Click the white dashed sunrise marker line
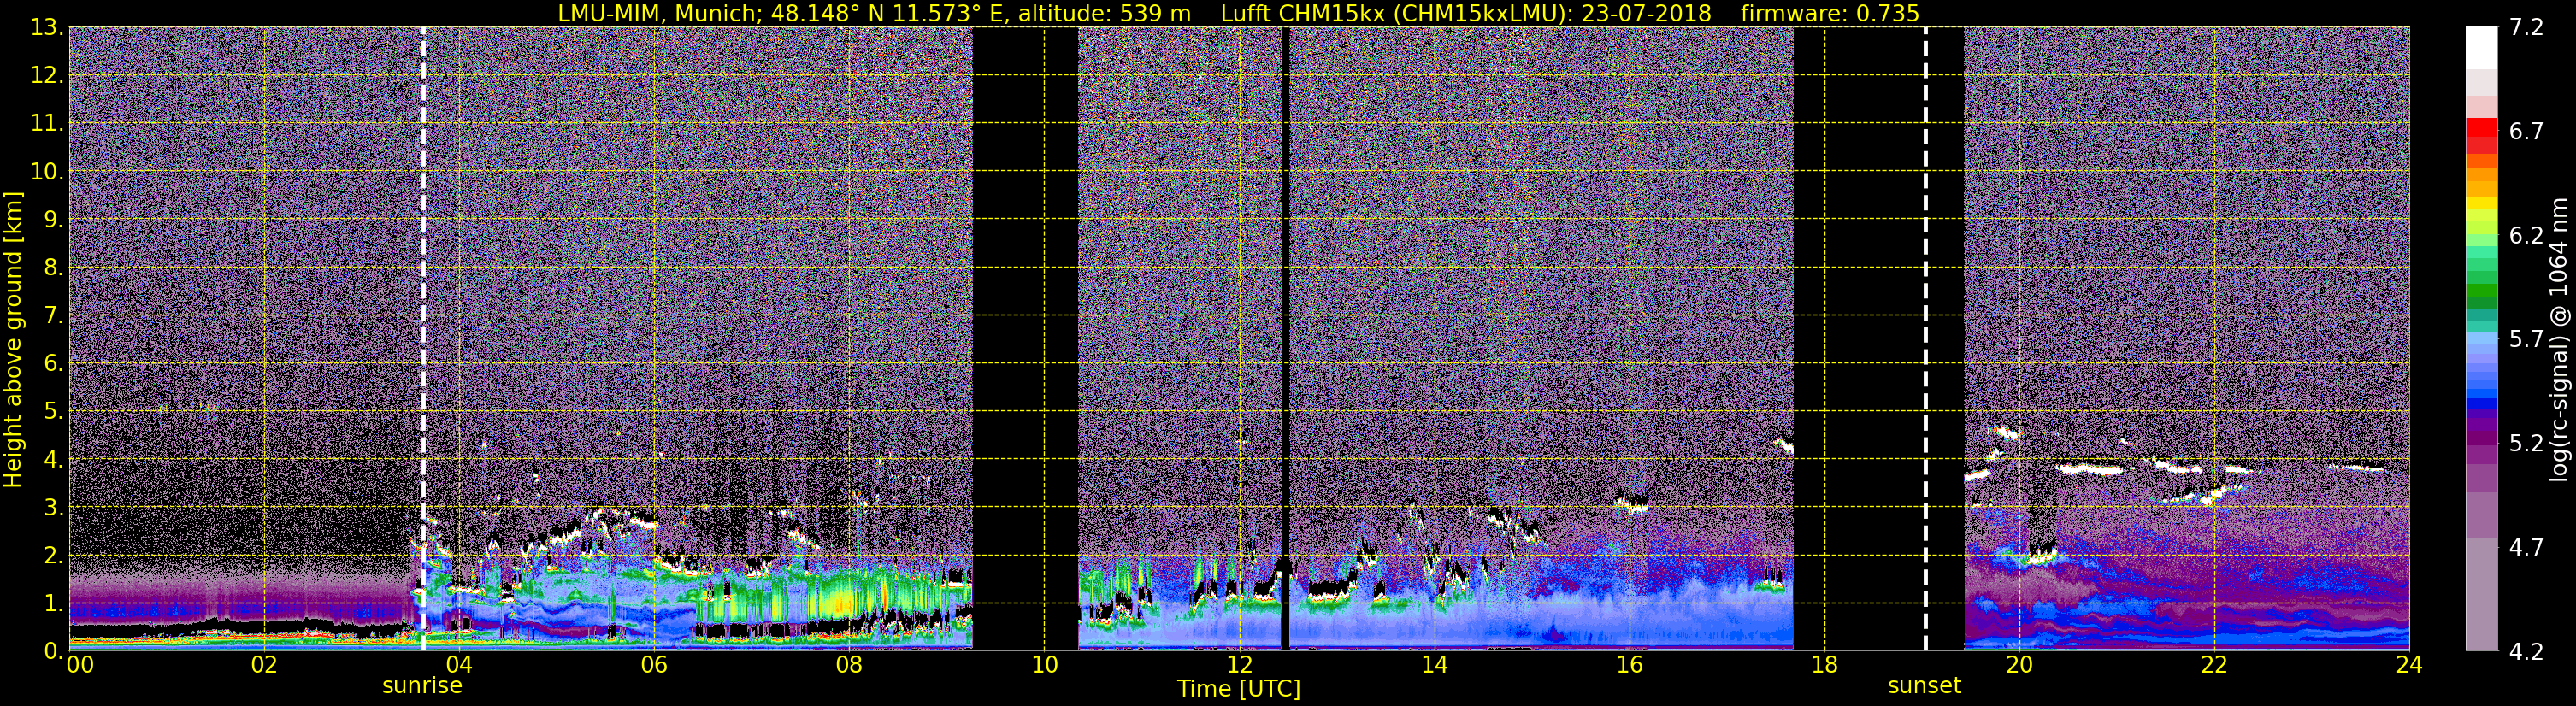 coord(423,339)
